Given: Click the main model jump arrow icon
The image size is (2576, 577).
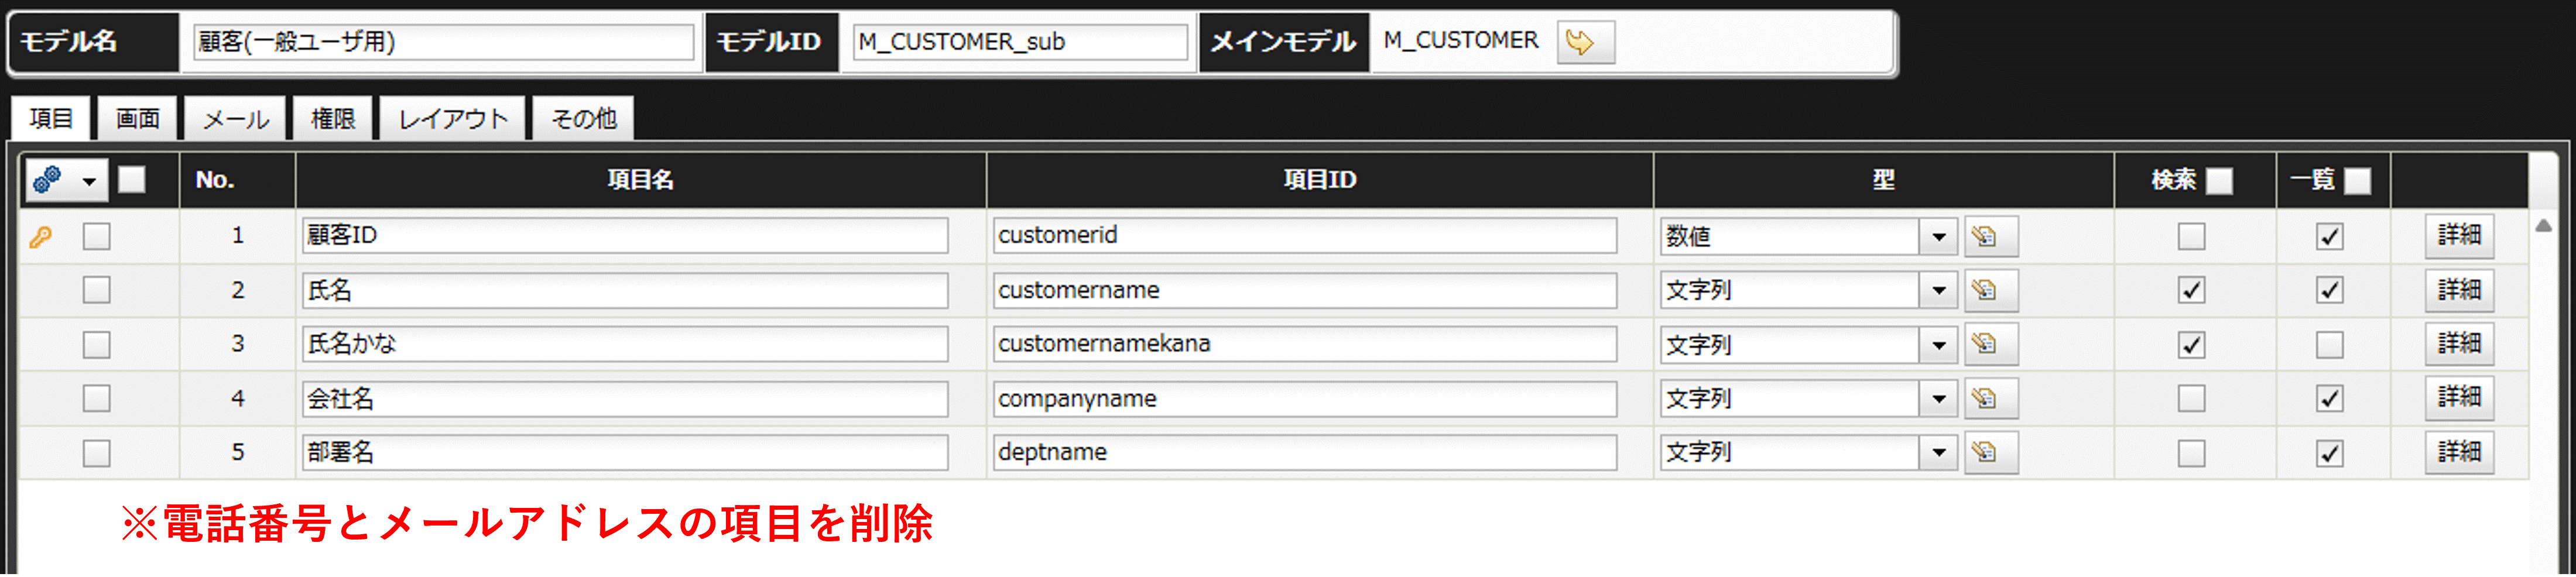Looking at the screenshot, I should (1585, 42).
